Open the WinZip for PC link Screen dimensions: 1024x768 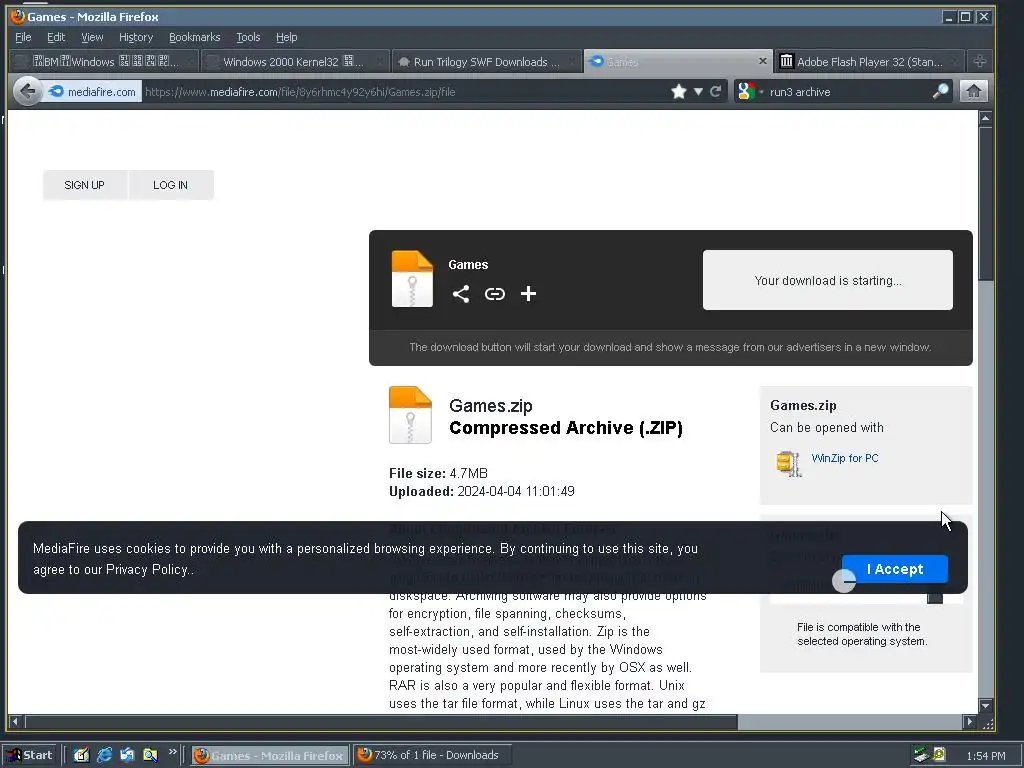[x=844, y=458]
